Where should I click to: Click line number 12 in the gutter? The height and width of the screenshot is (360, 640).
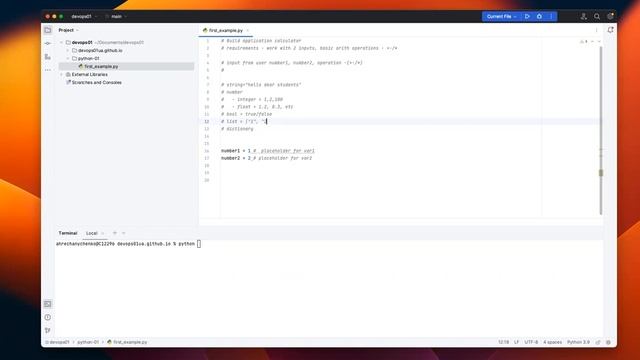click(x=207, y=121)
